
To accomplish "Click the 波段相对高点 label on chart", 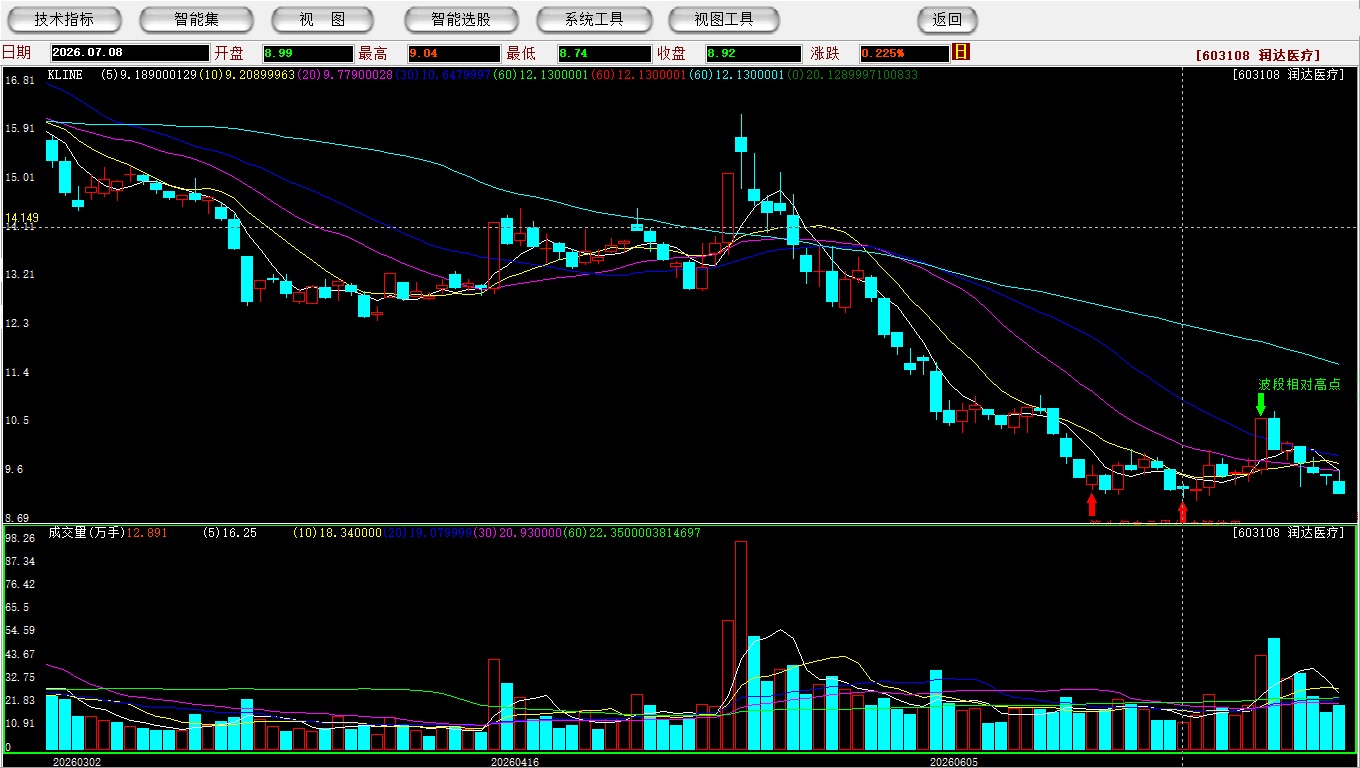I will pyautogui.click(x=1299, y=384).
